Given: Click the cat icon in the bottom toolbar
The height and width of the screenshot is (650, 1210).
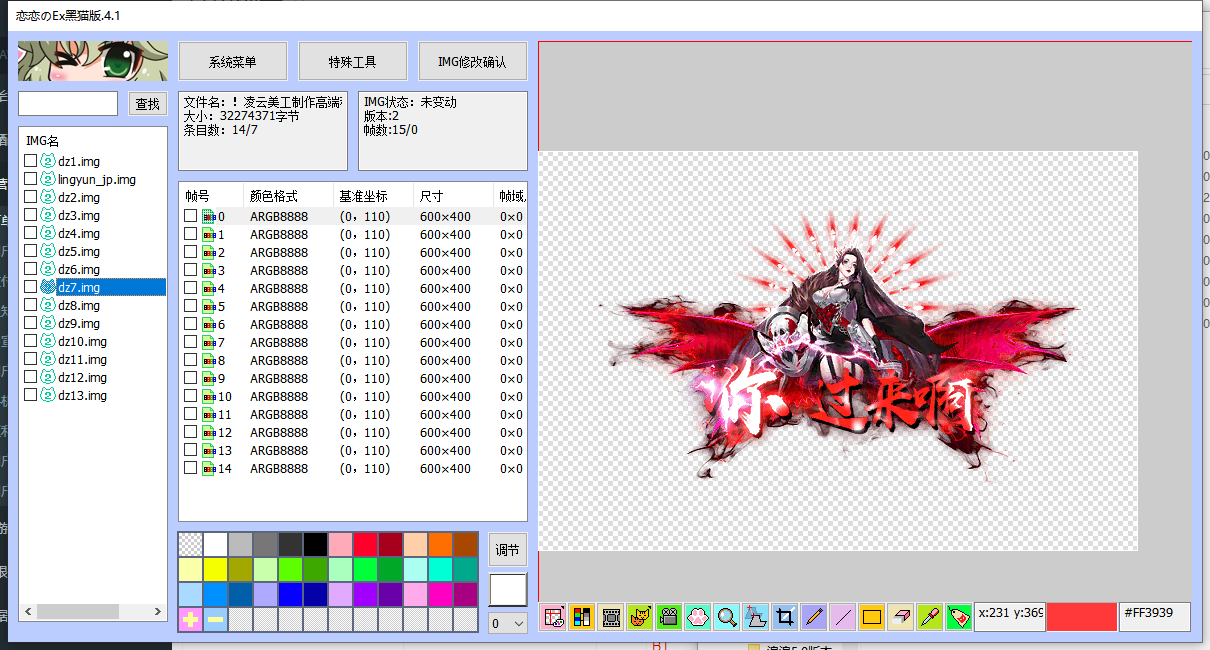Looking at the screenshot, I should click(x=639, y=617).
